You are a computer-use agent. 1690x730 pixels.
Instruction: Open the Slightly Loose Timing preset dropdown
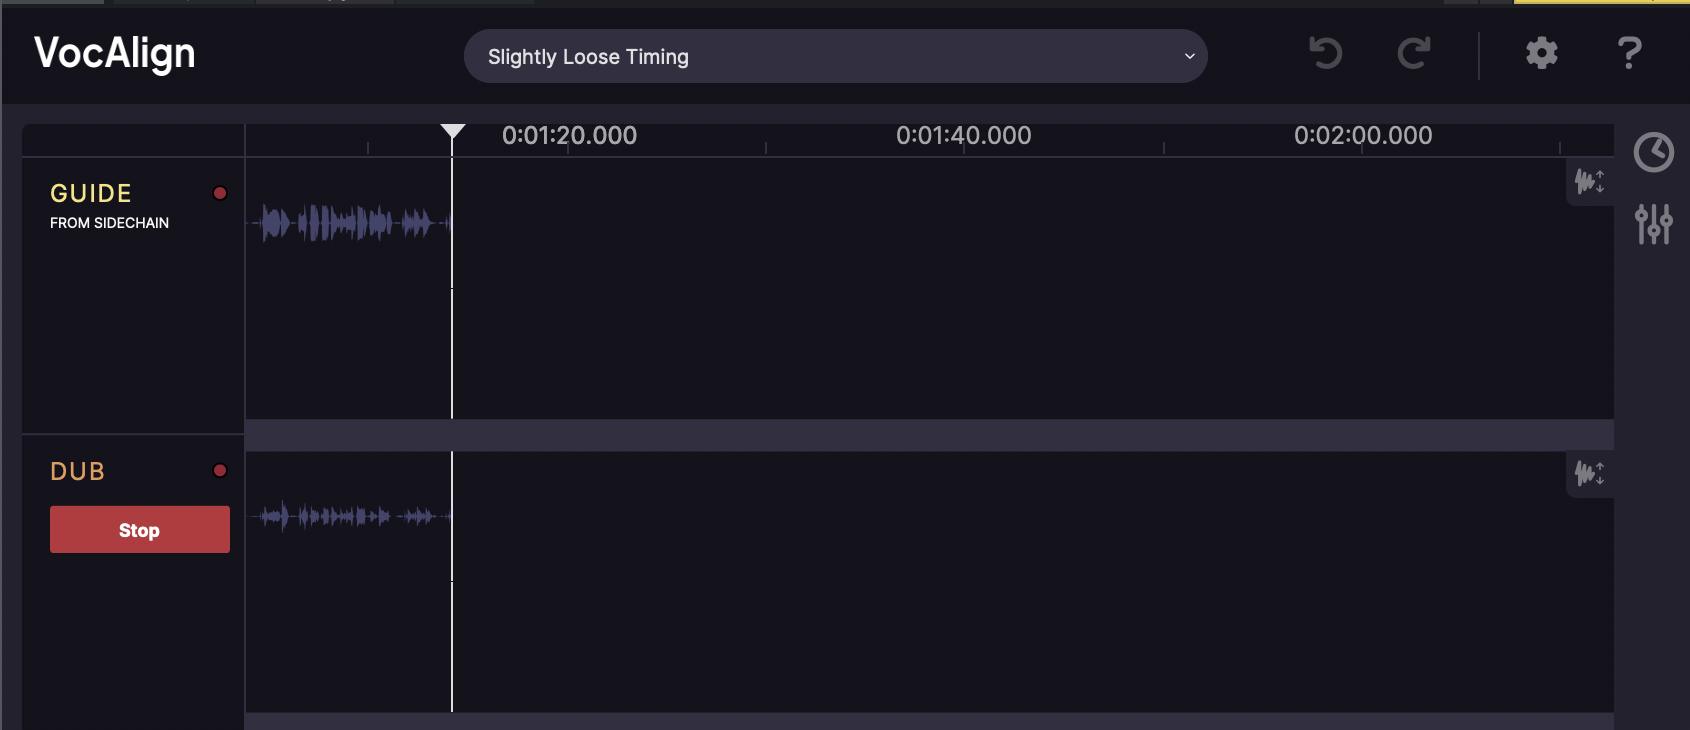coord(834,57)
